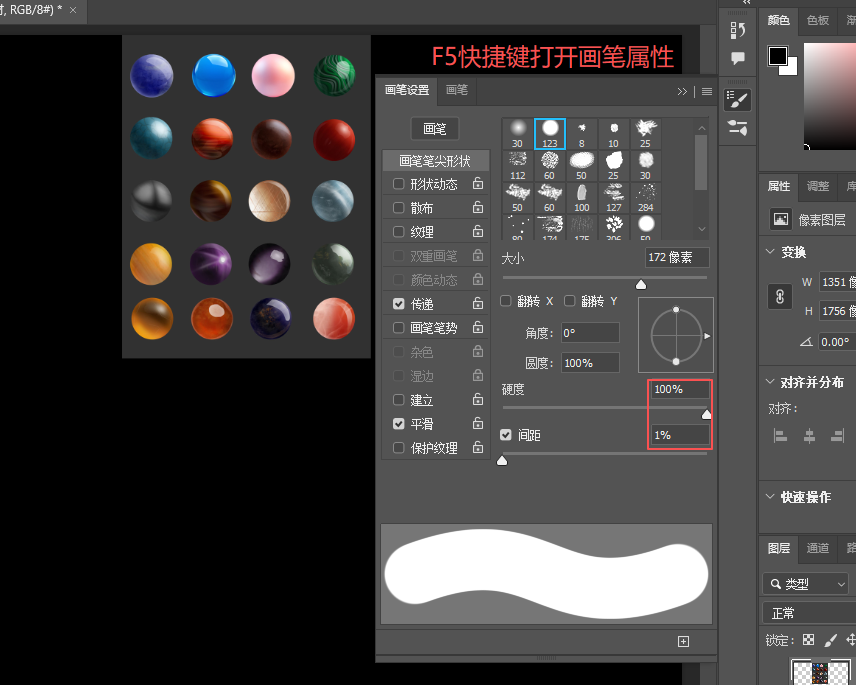The image size is (856, 685).
Task: Open Brush Settings panel icon in dock
Action: point(738,100)
